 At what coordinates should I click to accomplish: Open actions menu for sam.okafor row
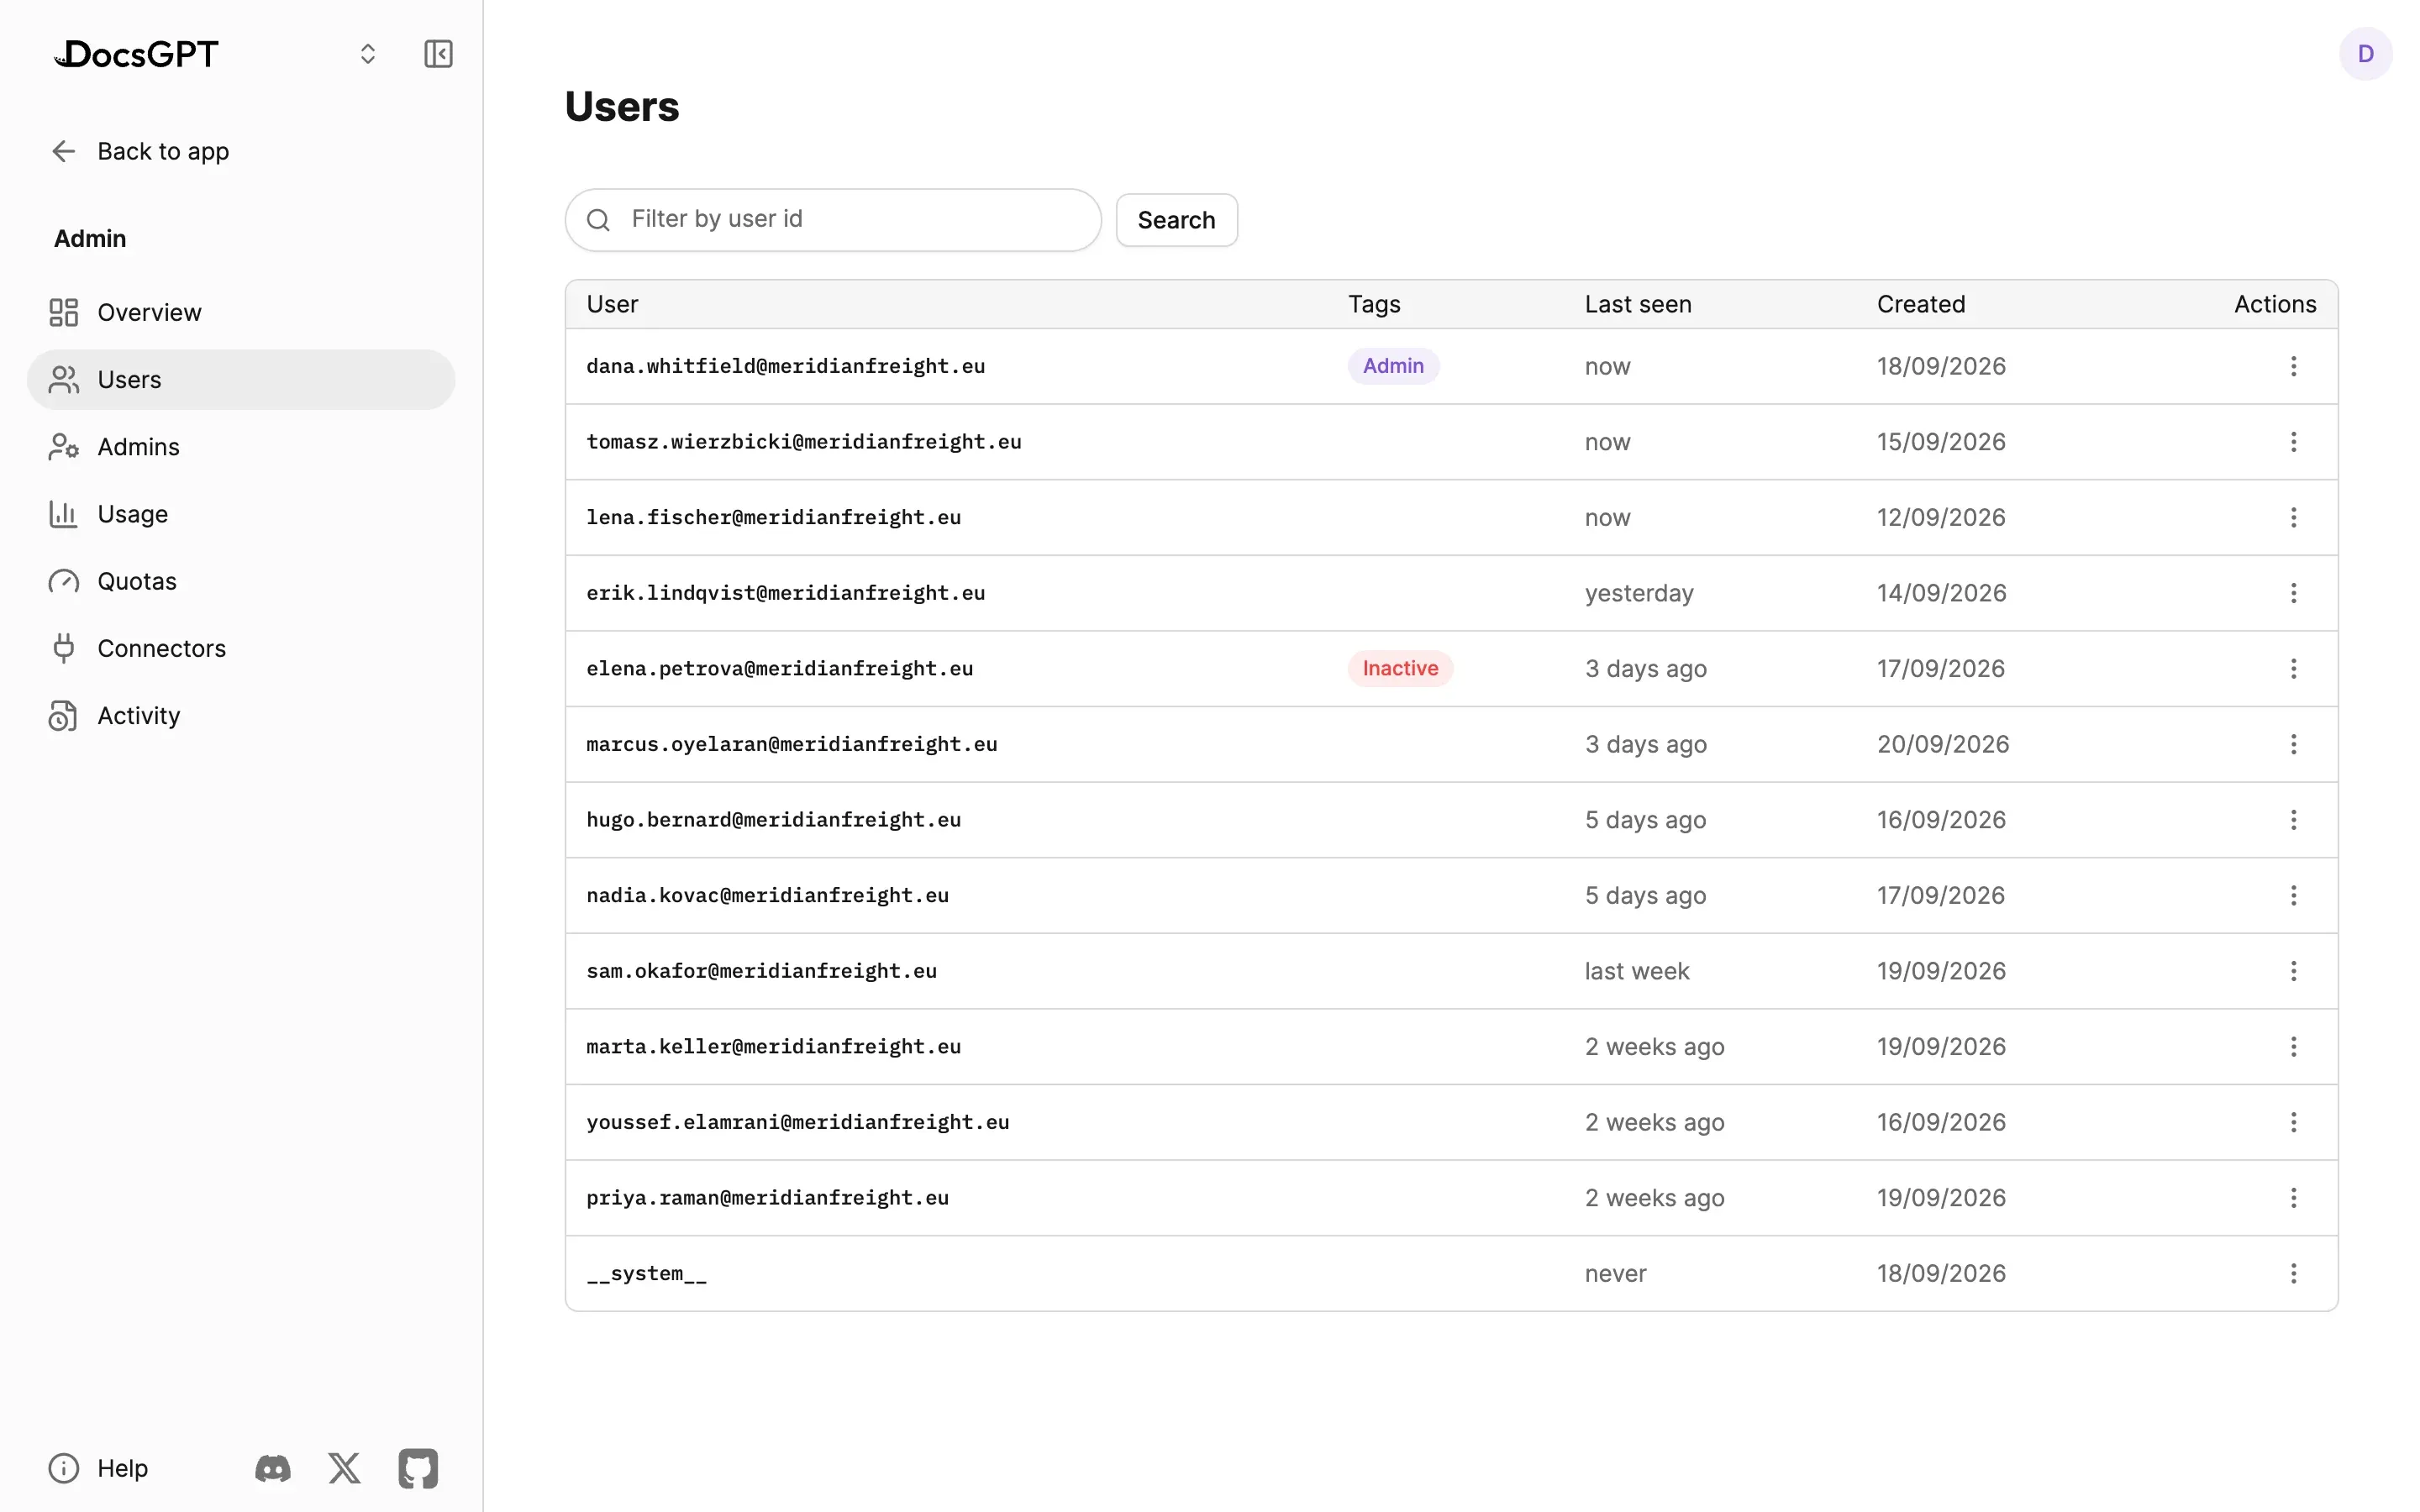[x=2293, y=971]
